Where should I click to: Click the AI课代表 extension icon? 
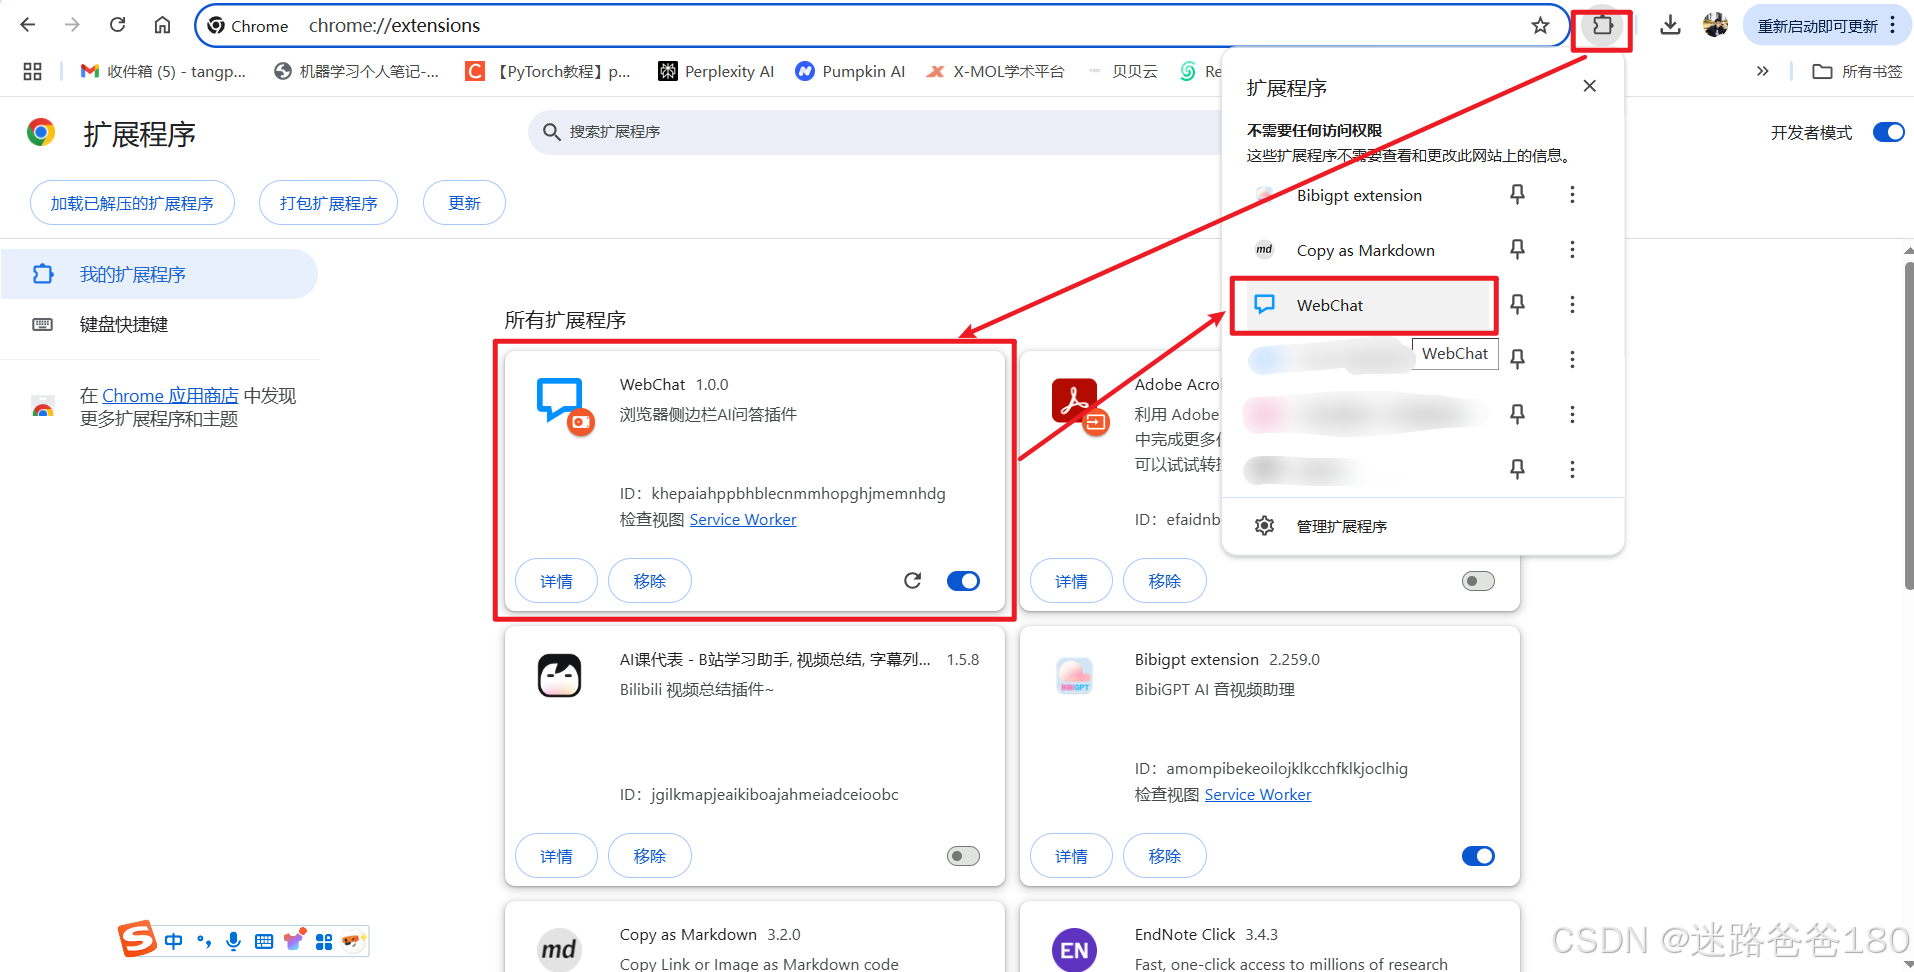pyautogui.click(x=559, y=676)
